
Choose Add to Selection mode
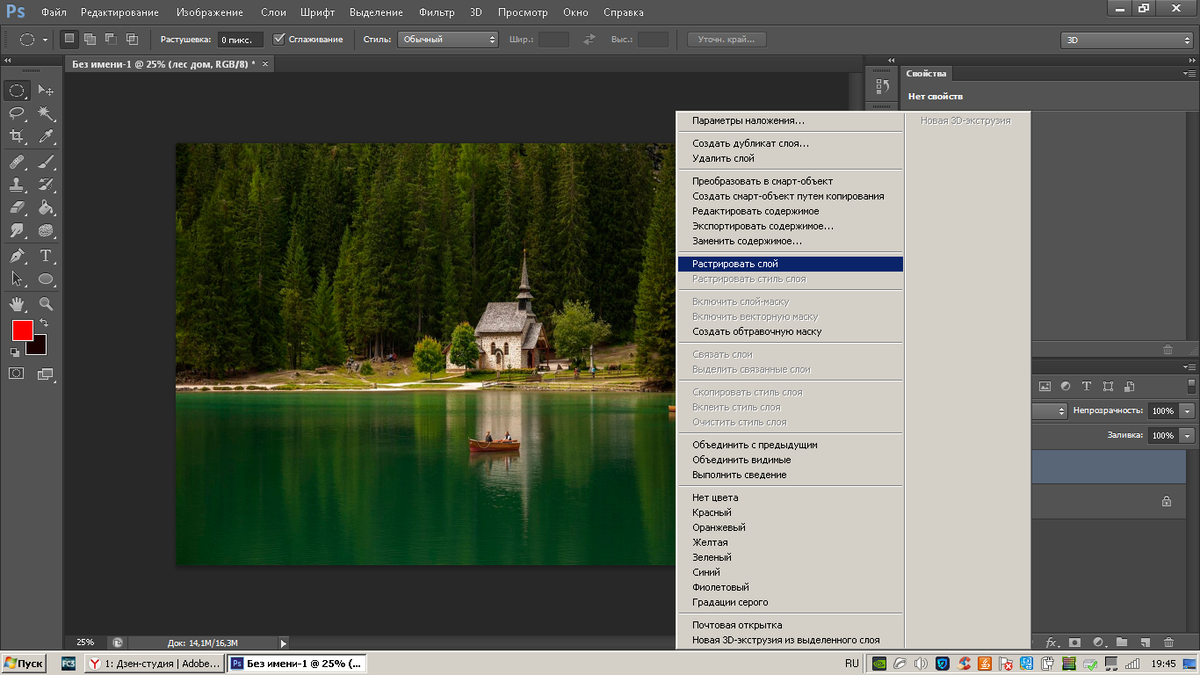pyautogui.click(x=90, y=39)
